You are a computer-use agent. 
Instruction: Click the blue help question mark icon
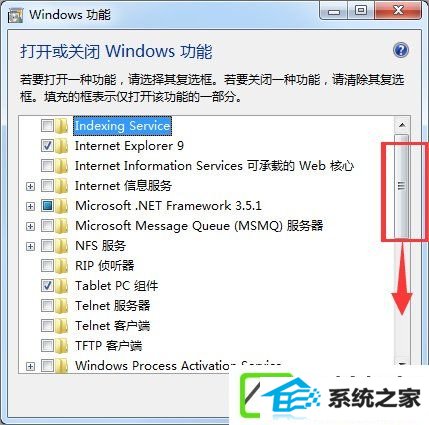[401, 50]
